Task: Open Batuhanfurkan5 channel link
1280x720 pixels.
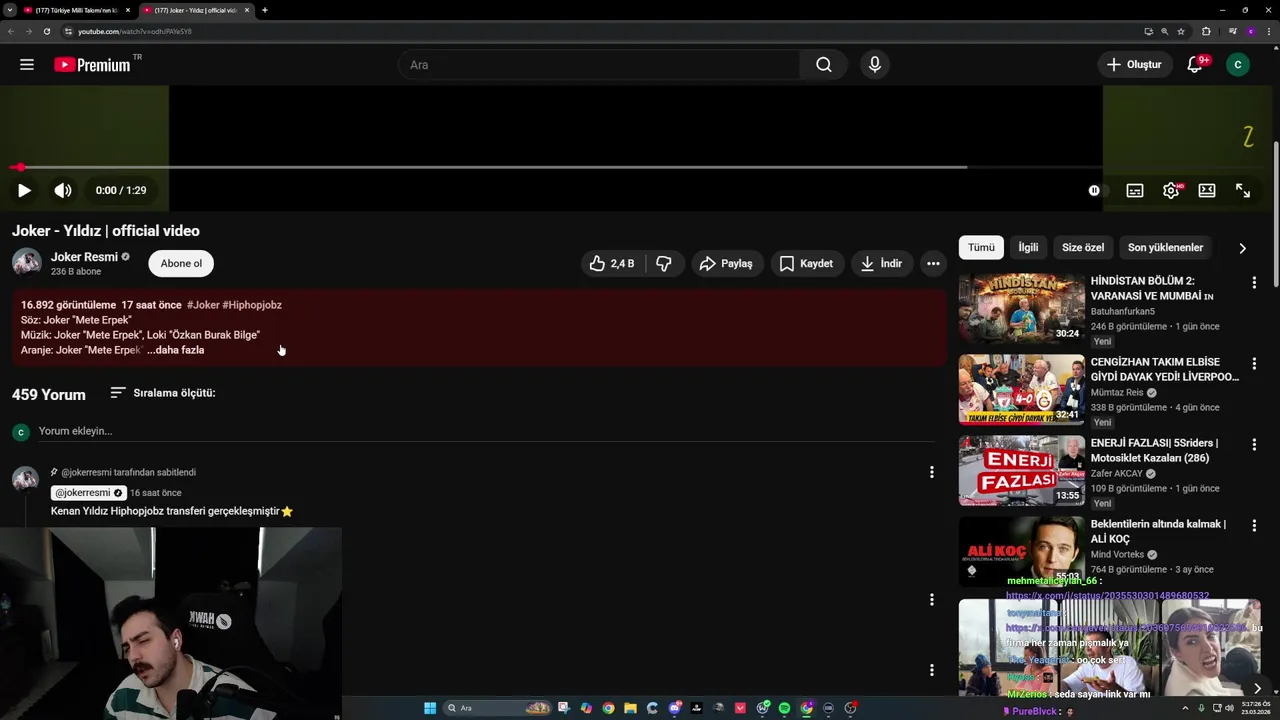Action: point(1123,311)
